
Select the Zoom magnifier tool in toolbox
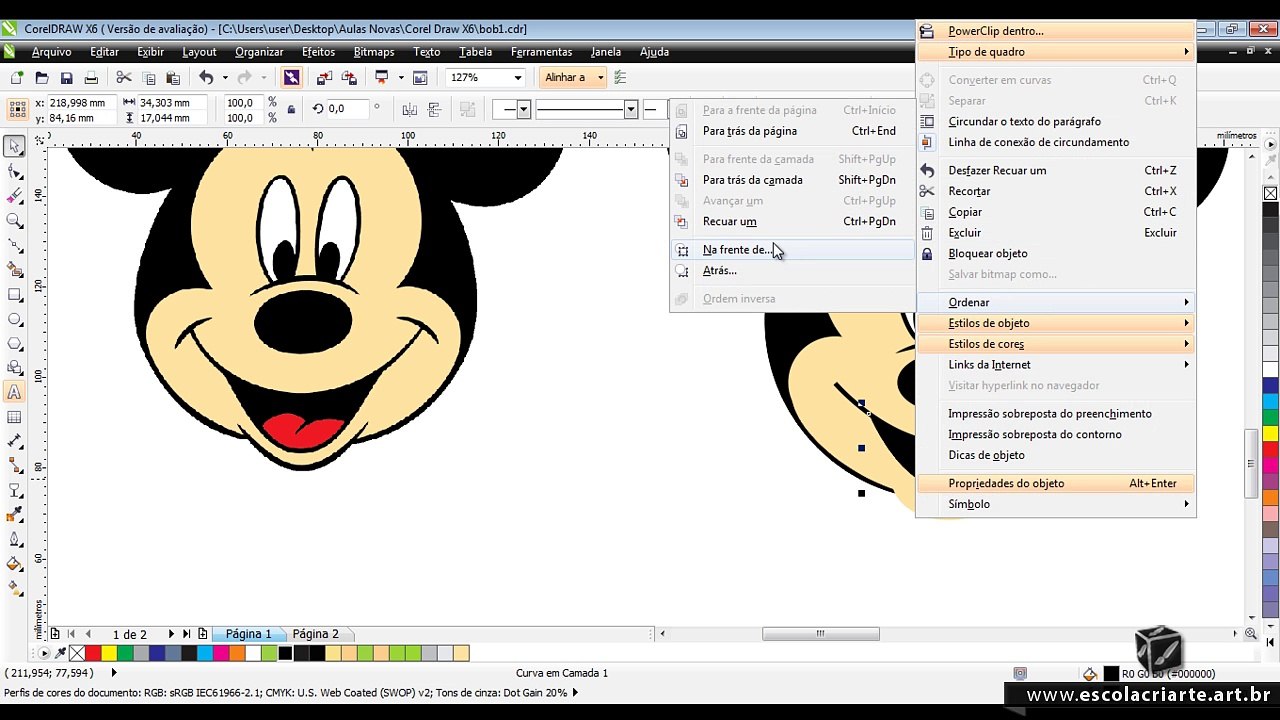click(14, 221)
